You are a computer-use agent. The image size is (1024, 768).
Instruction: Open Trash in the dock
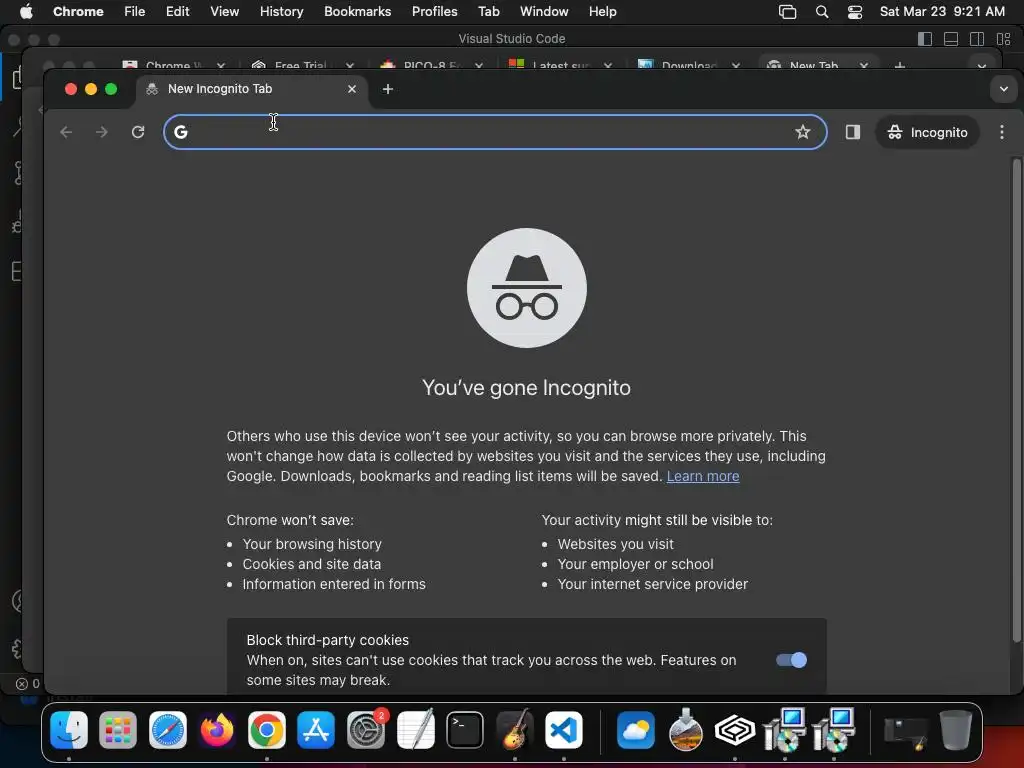coord(955,729)
